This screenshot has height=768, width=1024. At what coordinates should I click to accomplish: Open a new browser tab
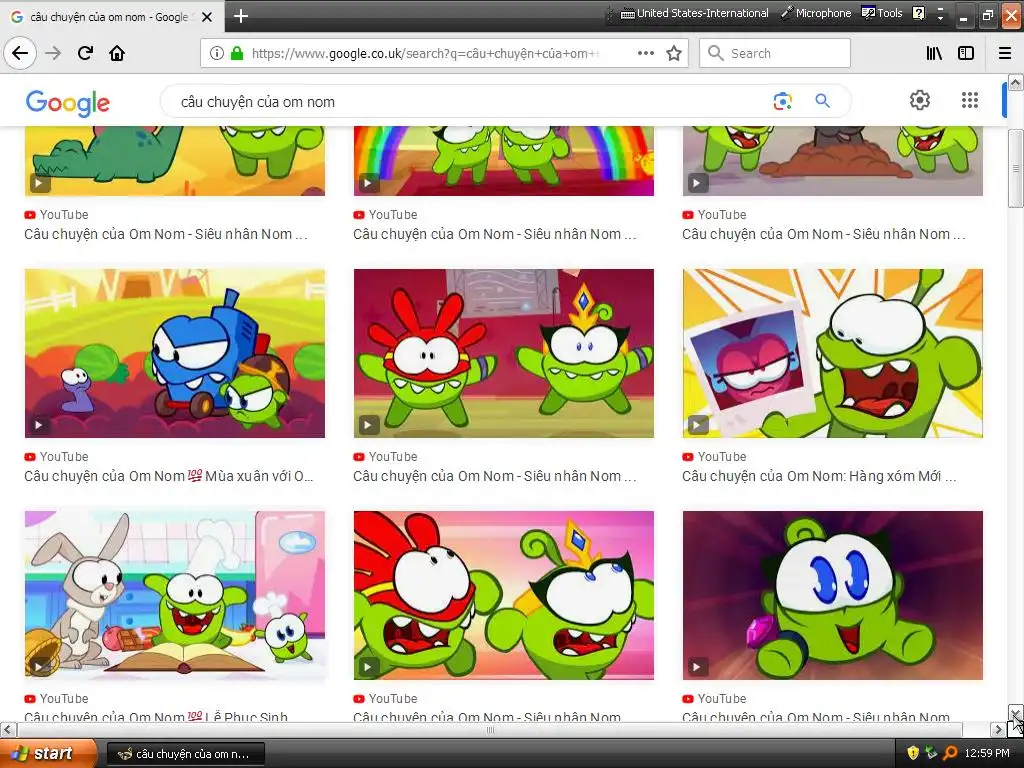coord(240,16)
